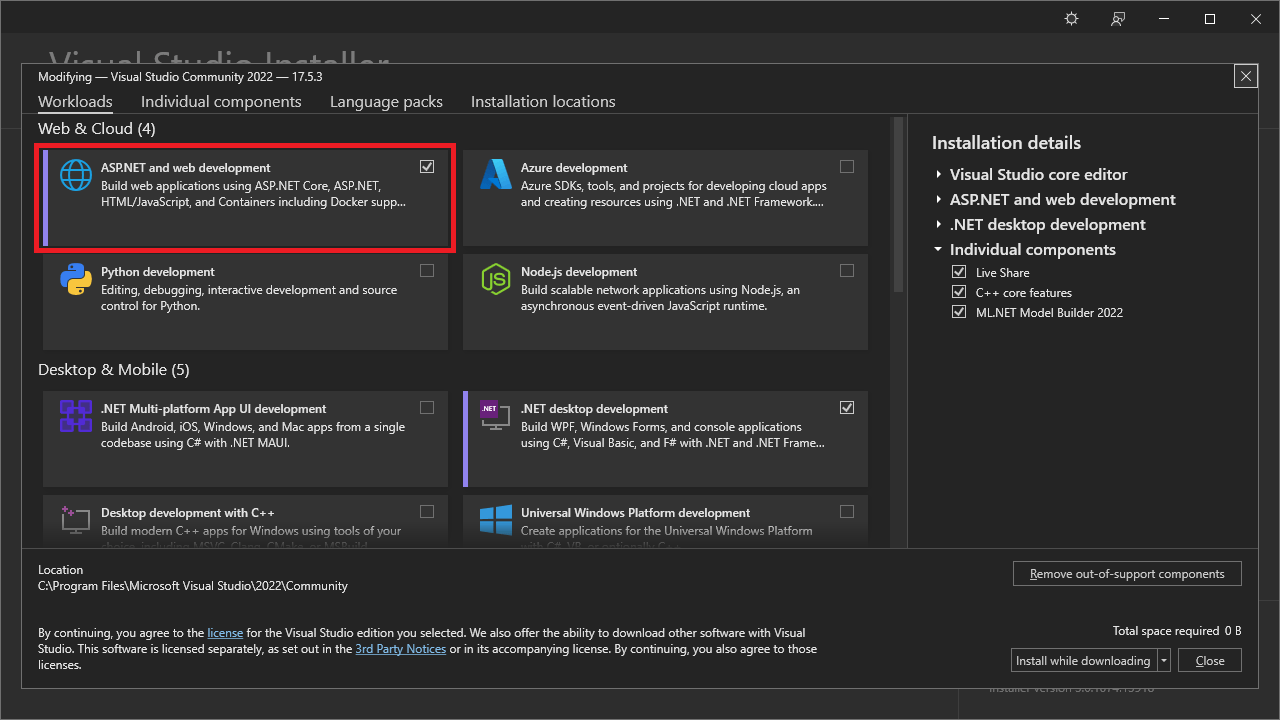Viewport: 1280px width, 720px height.
Task: Expand .NET desktop development details
Action: pos(939,224)
